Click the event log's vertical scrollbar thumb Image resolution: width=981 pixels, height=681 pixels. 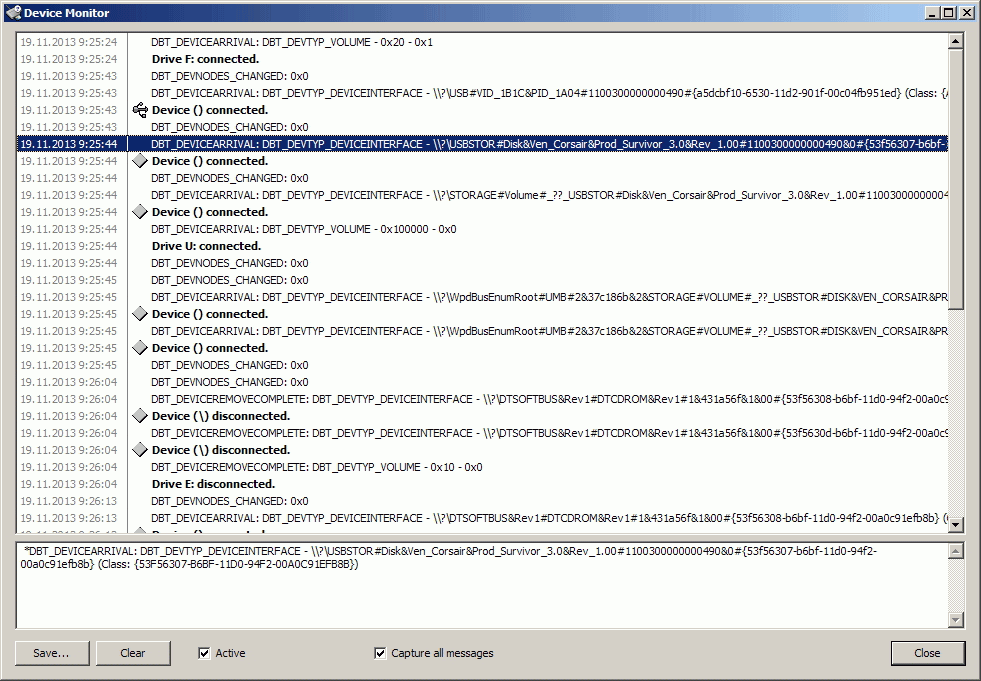955,180
